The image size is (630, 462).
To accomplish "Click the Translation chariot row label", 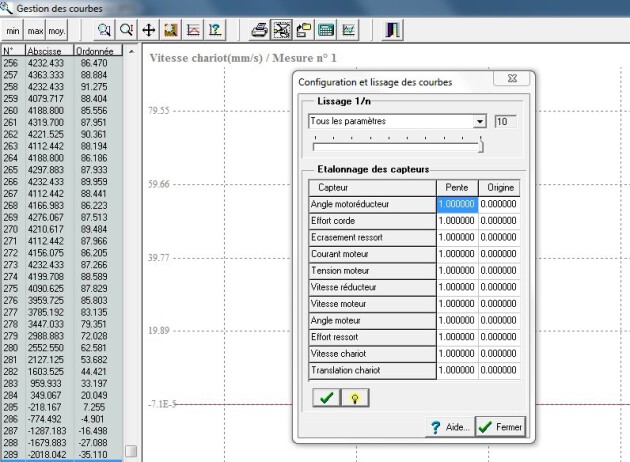I will [372, 370].
